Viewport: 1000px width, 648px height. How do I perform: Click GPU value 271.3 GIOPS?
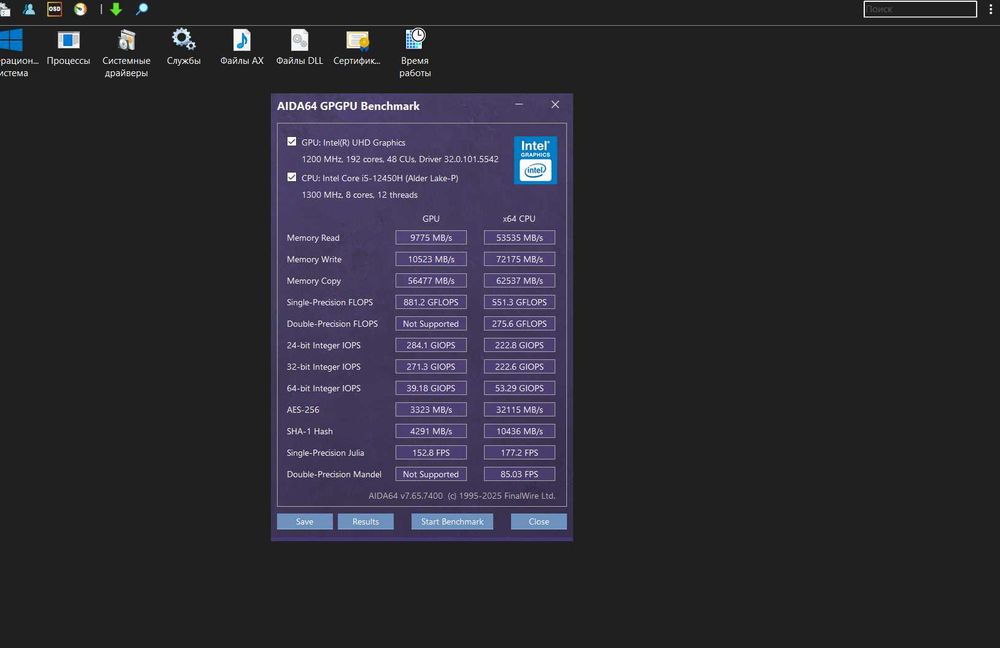click(x=430, y=367)
